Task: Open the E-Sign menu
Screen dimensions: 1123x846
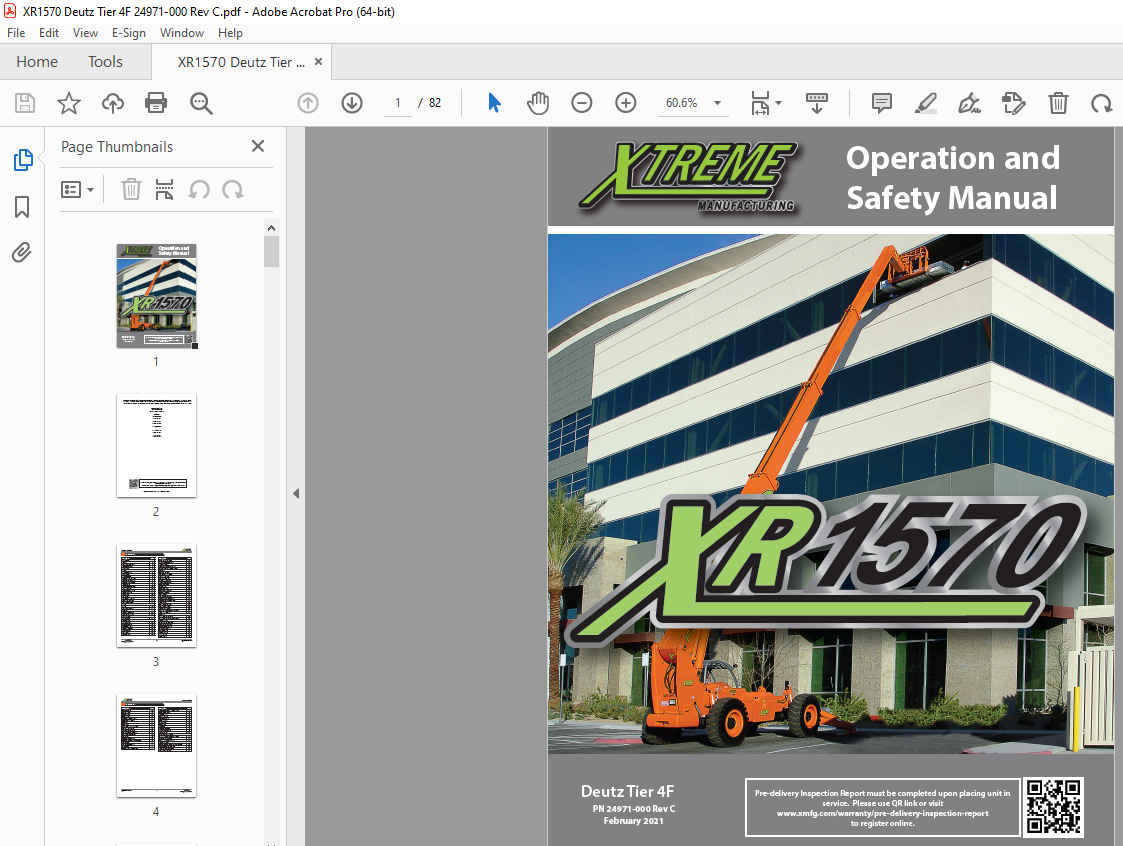Action: pos(129,33)
